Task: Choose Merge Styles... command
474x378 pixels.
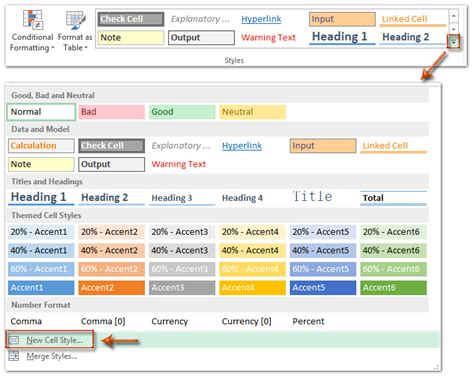Action: click(x=52, y=356)
